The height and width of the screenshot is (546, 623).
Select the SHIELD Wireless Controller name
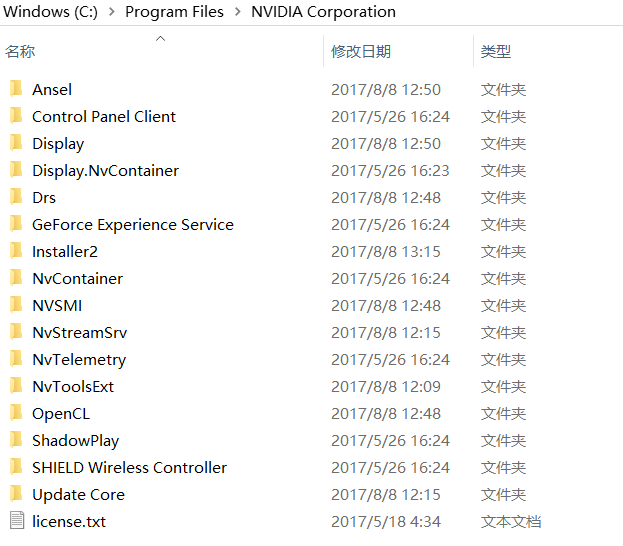pyautogui.click(x=130, y=468)
